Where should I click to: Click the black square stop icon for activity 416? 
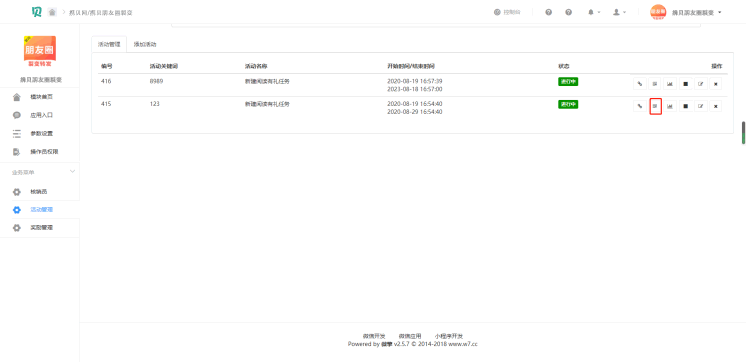(685, 84)
